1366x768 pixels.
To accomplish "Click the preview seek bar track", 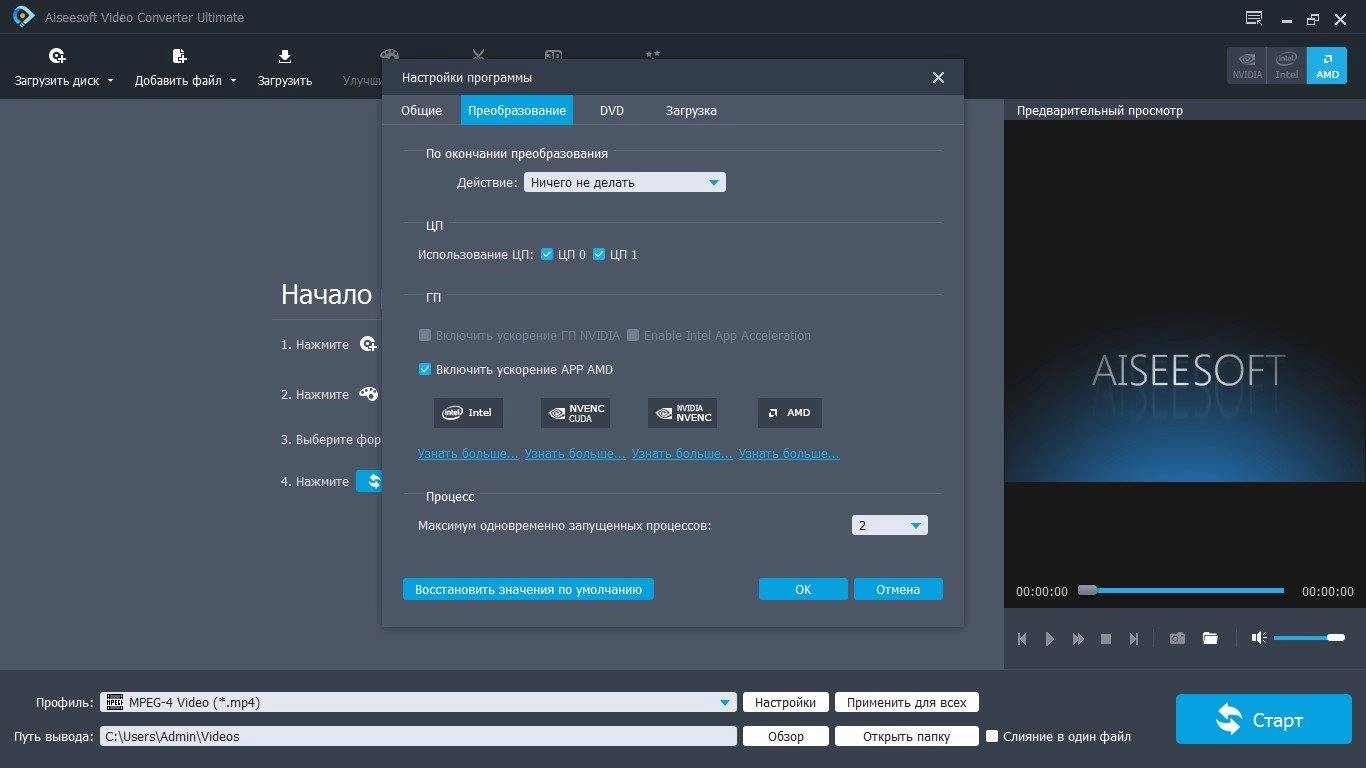I will click(x=1181, y=590).
